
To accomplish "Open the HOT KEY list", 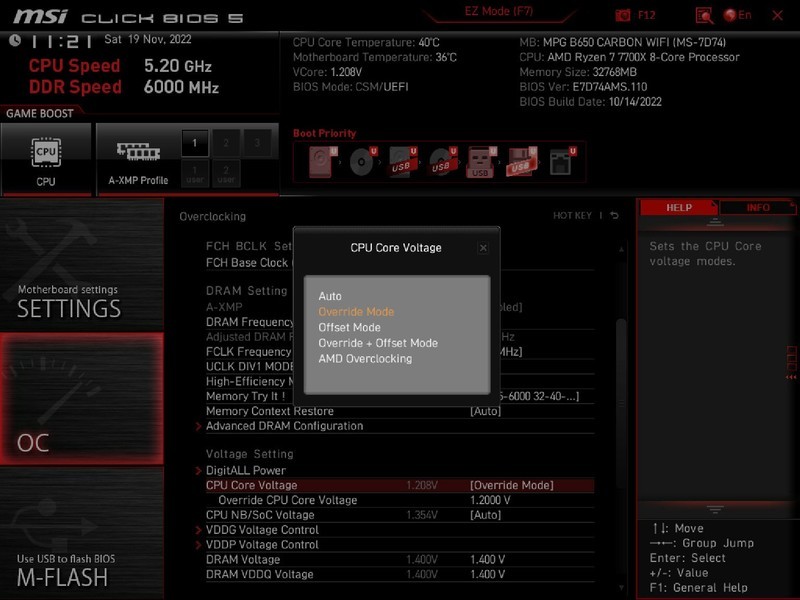I will click(x=572, y=216).
